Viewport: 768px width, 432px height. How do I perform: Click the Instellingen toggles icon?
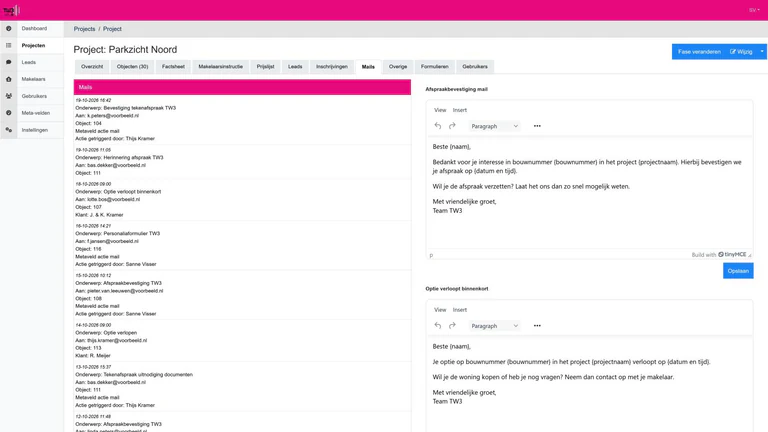point(8,130)
